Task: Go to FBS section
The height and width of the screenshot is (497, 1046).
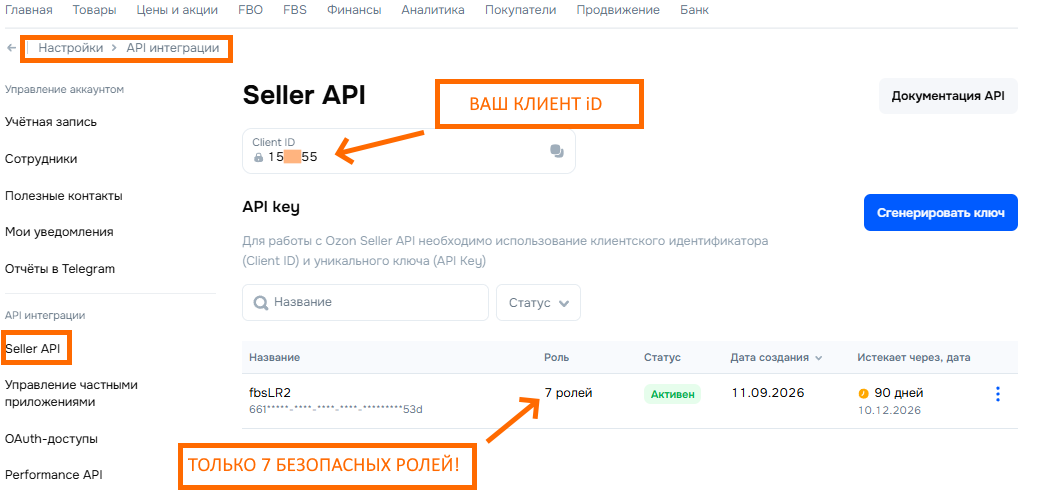Action: coord(295,10)
